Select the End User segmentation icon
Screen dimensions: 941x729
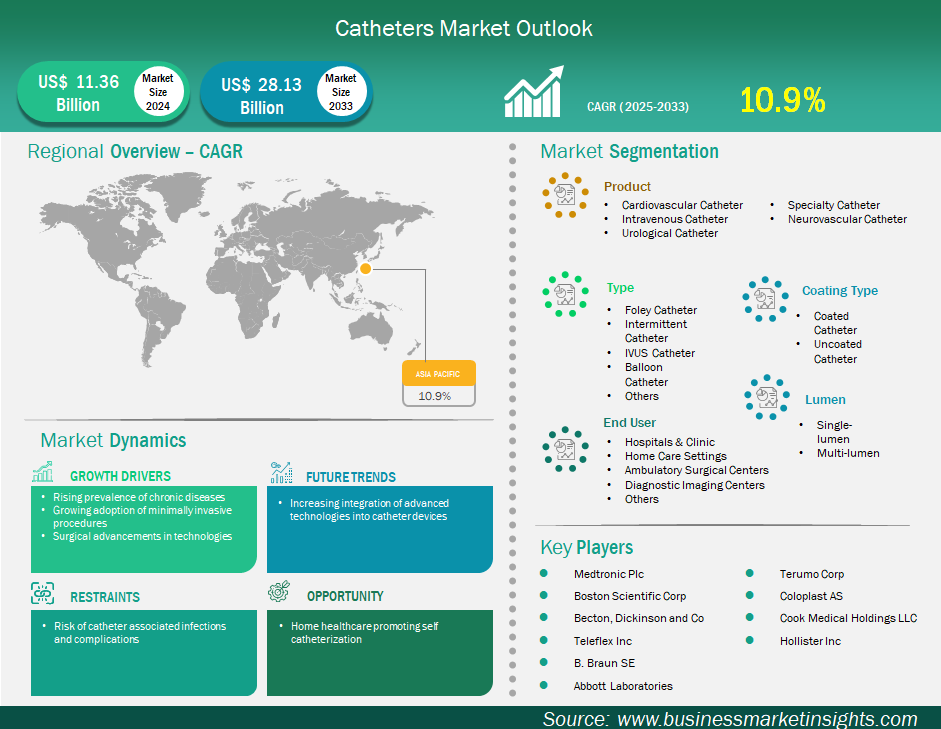tap(565, 449)
